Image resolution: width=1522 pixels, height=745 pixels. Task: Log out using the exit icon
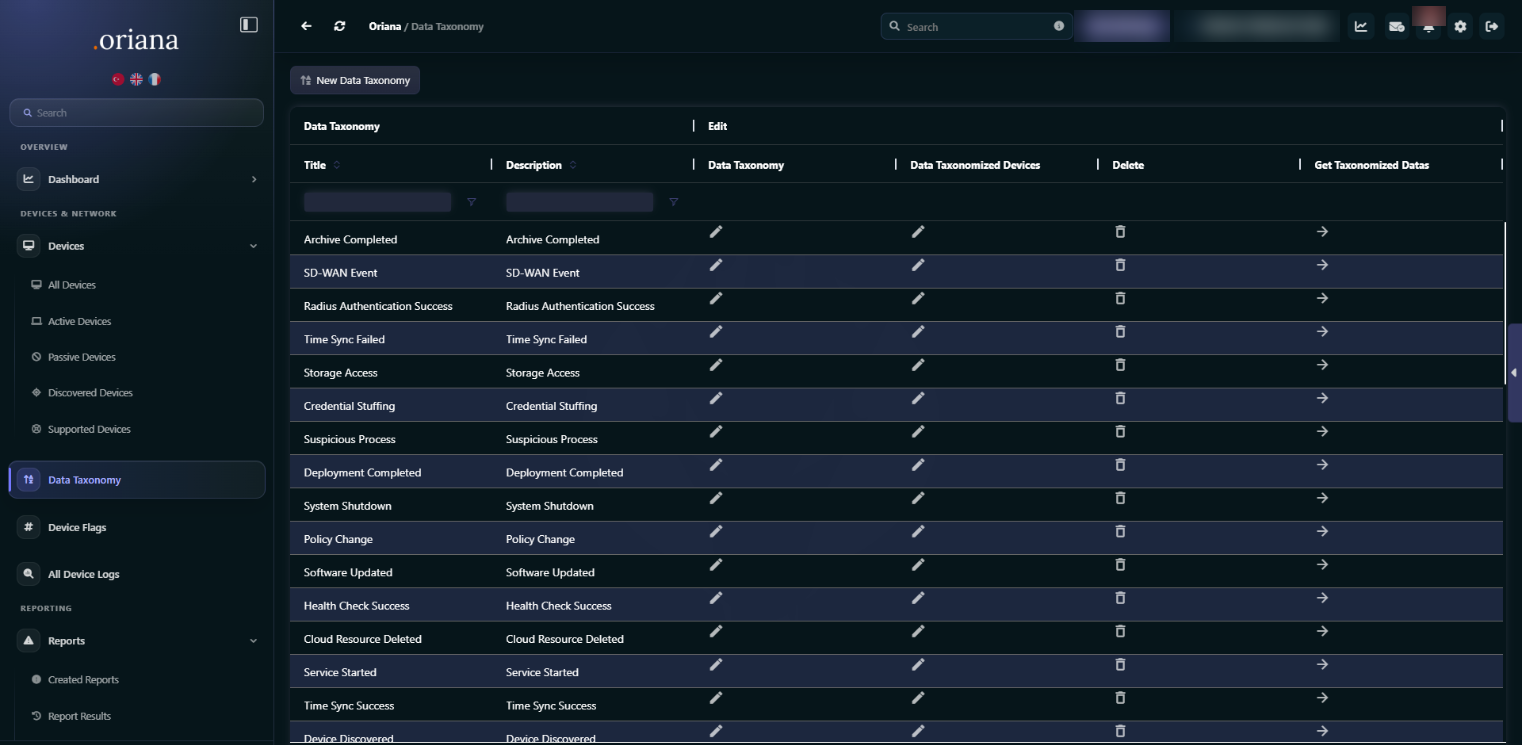1492,27
